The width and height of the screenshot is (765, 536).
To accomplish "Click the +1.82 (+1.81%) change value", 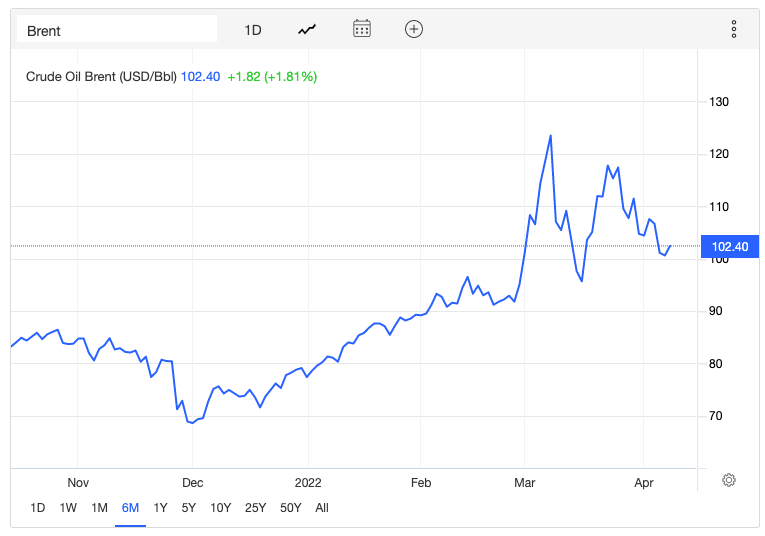I will pos(272,77).
